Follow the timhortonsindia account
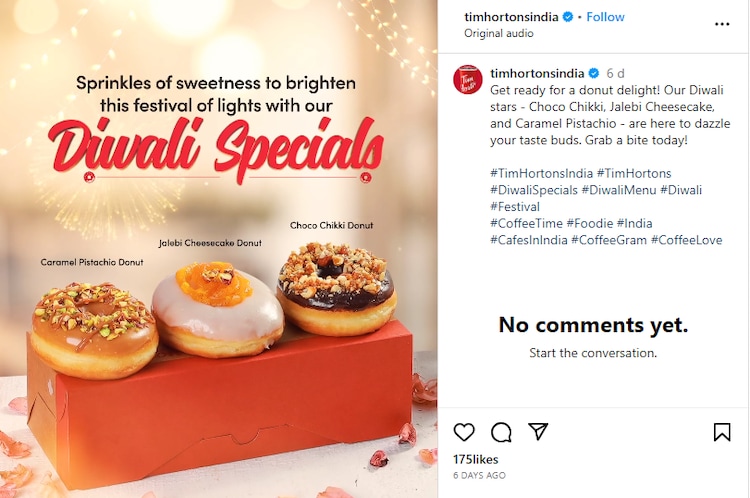 [605, 17]
